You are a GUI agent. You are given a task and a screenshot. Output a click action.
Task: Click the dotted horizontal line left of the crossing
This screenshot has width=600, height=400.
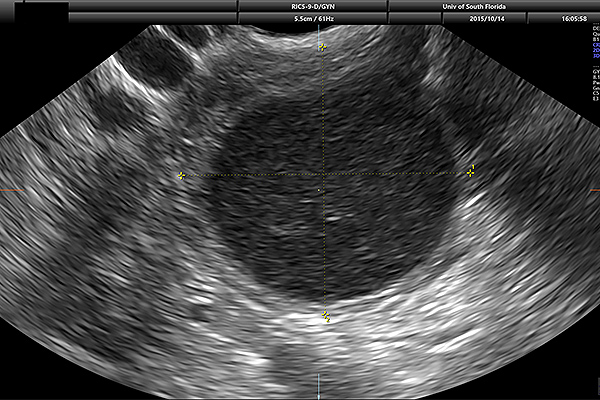click(x=250, y=175)
